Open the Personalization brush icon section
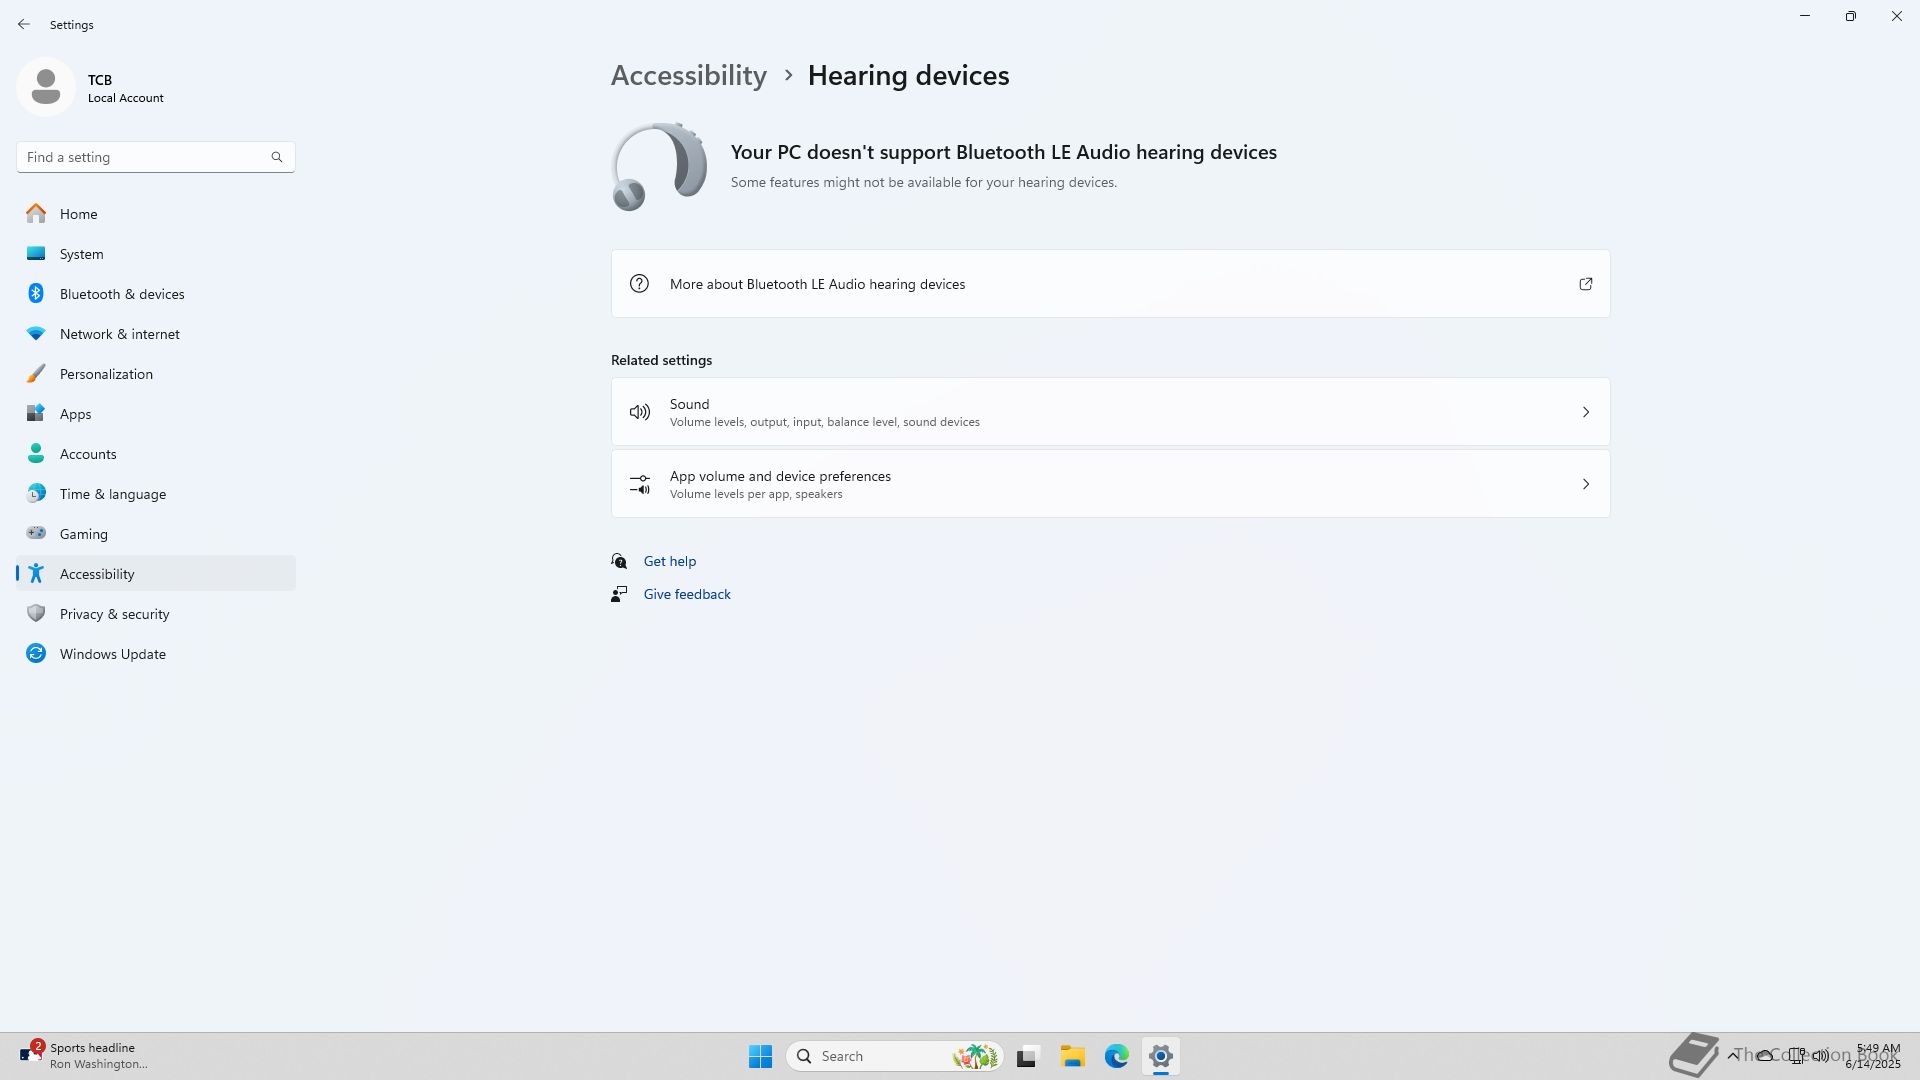 coord(36,374)
